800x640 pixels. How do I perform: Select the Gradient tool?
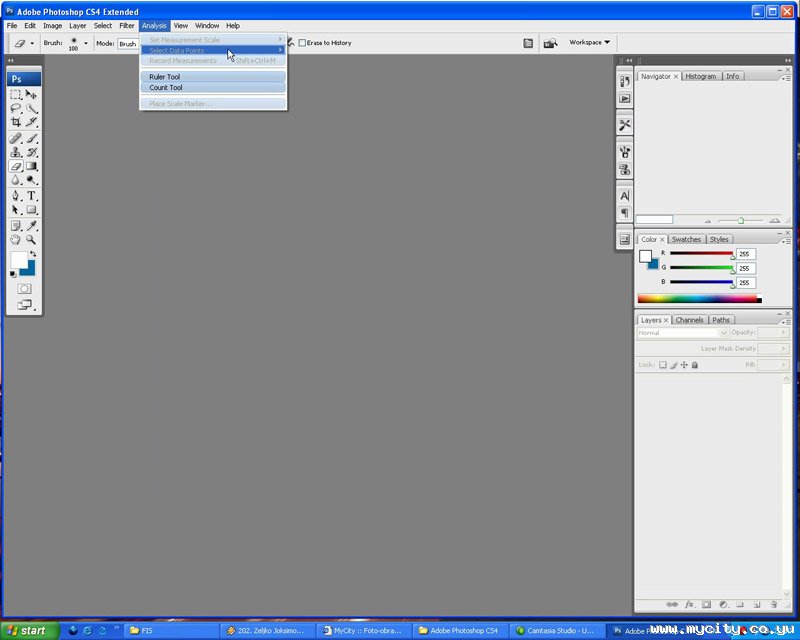click(32, 166)
